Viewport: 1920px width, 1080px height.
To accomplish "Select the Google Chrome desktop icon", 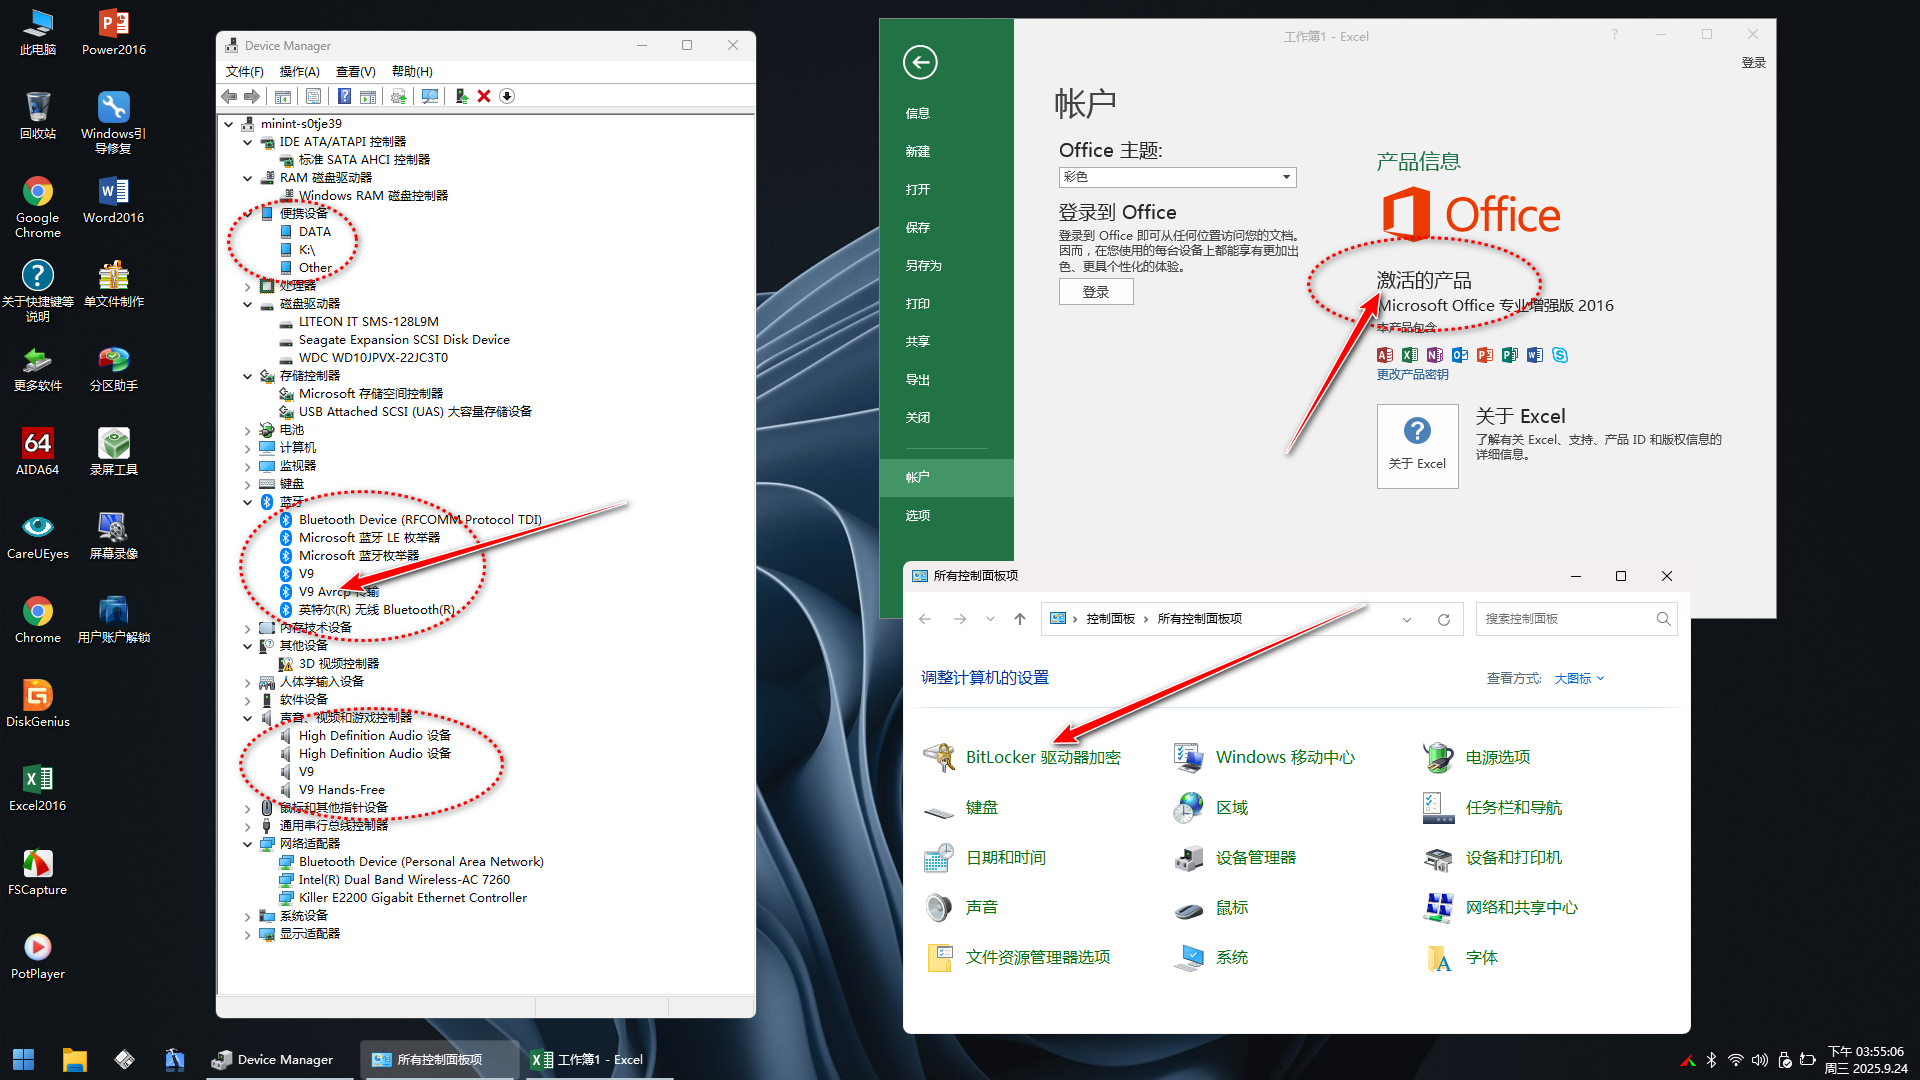I will pos(38,206).
